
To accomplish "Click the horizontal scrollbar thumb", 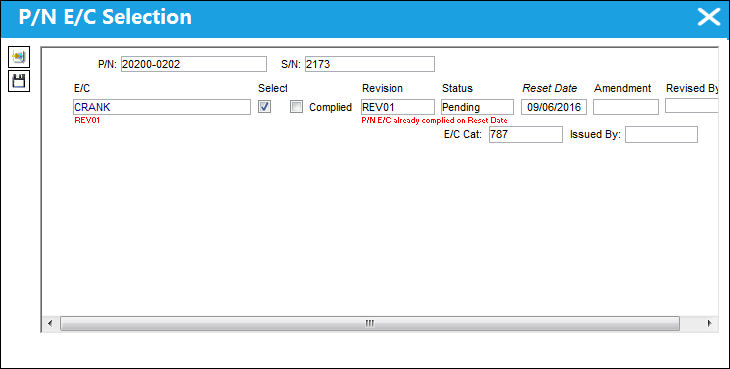I will [x=370, y=323].
